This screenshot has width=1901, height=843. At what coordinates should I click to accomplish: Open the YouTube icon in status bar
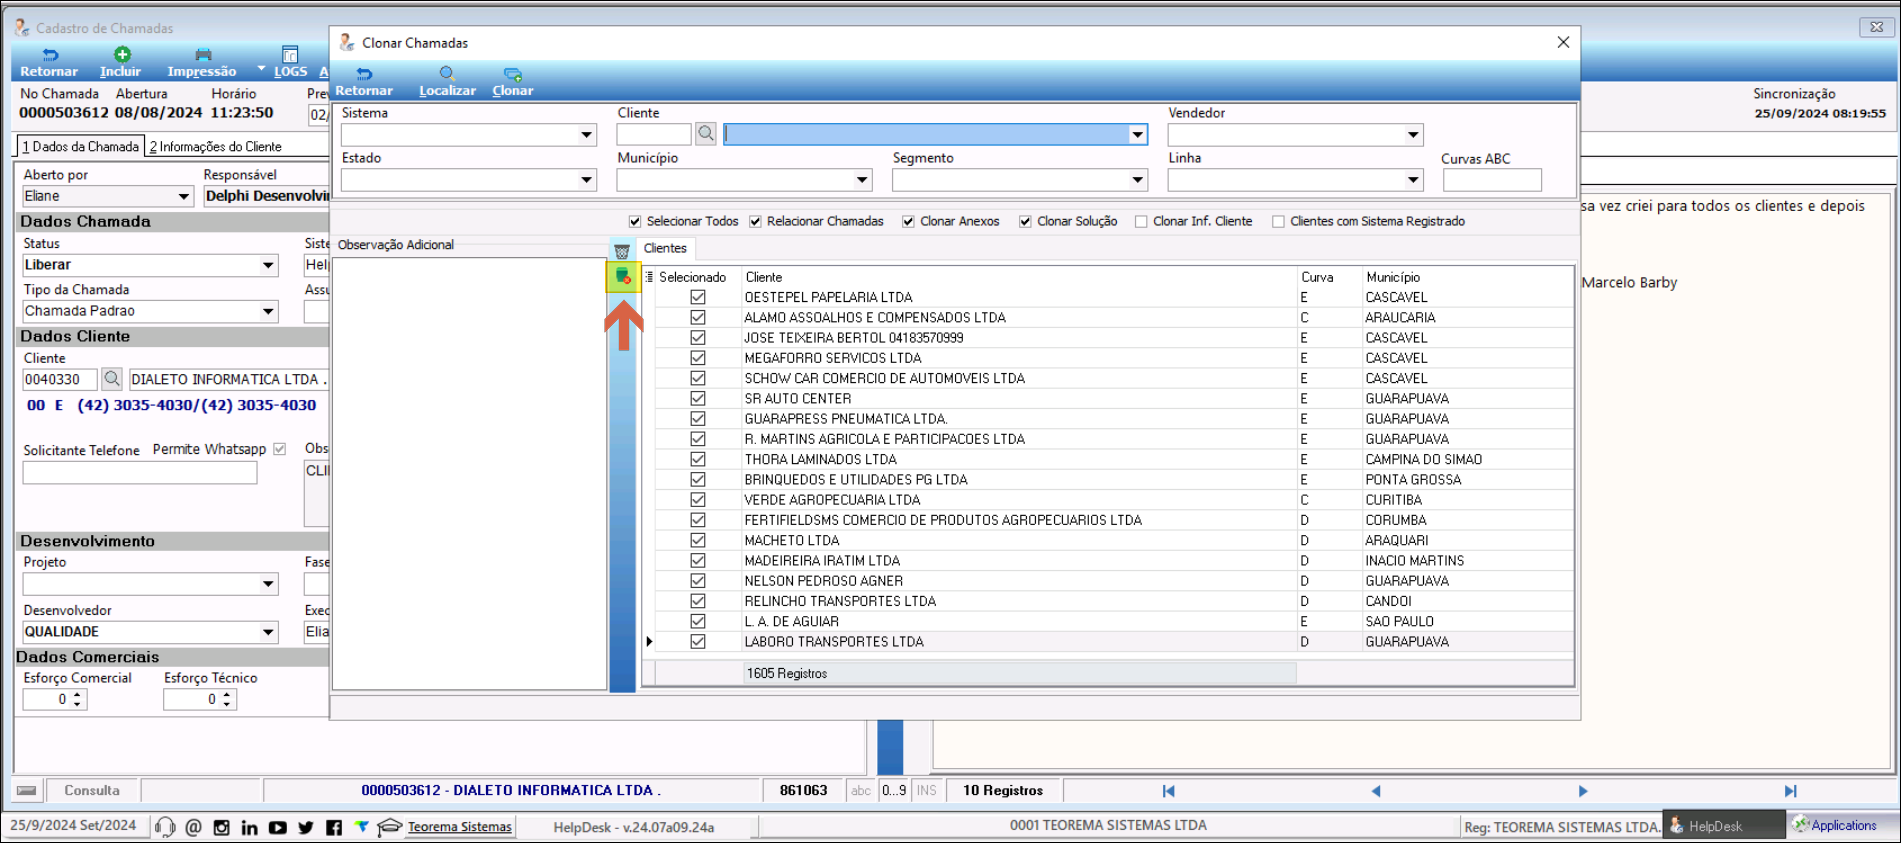(277, 827)
